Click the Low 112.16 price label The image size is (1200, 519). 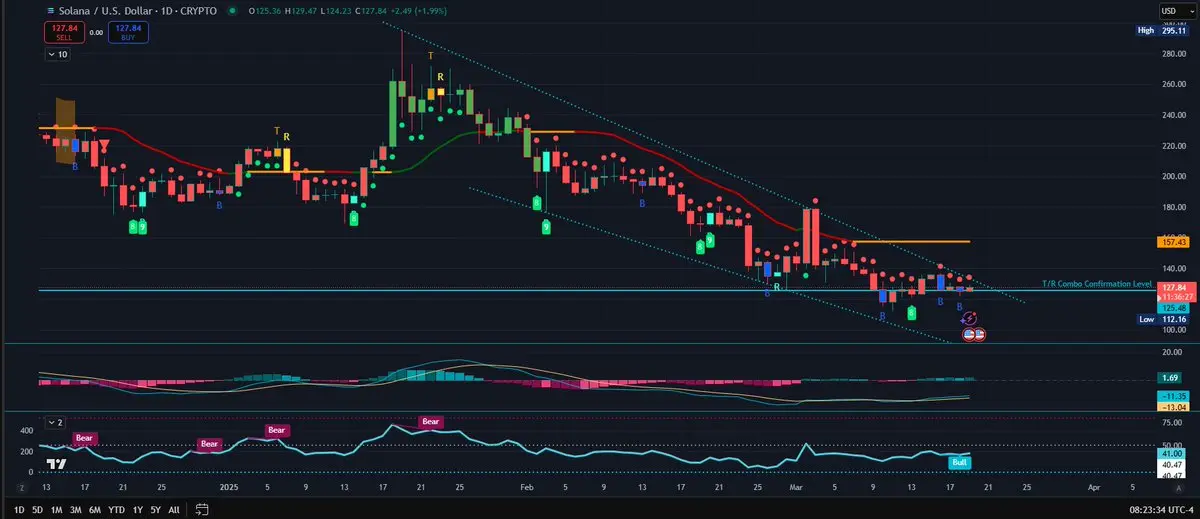1162,320
